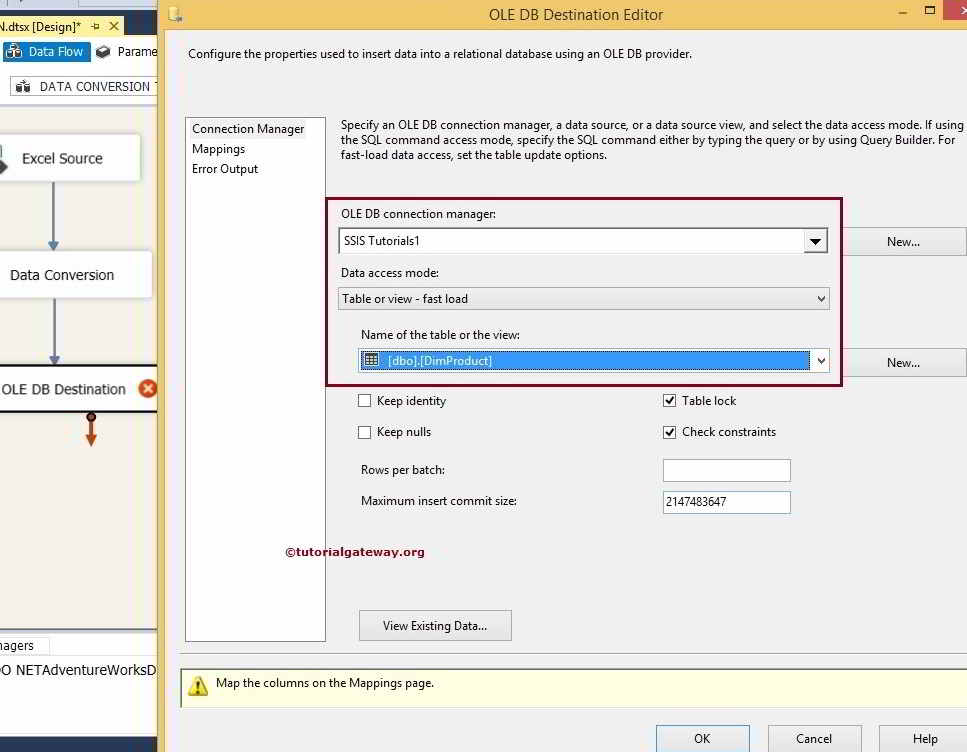The height and width of the screenshot is (752, 967).
Task: Open the OLE DB connection manager dropdown
Action: click(815, 241)
